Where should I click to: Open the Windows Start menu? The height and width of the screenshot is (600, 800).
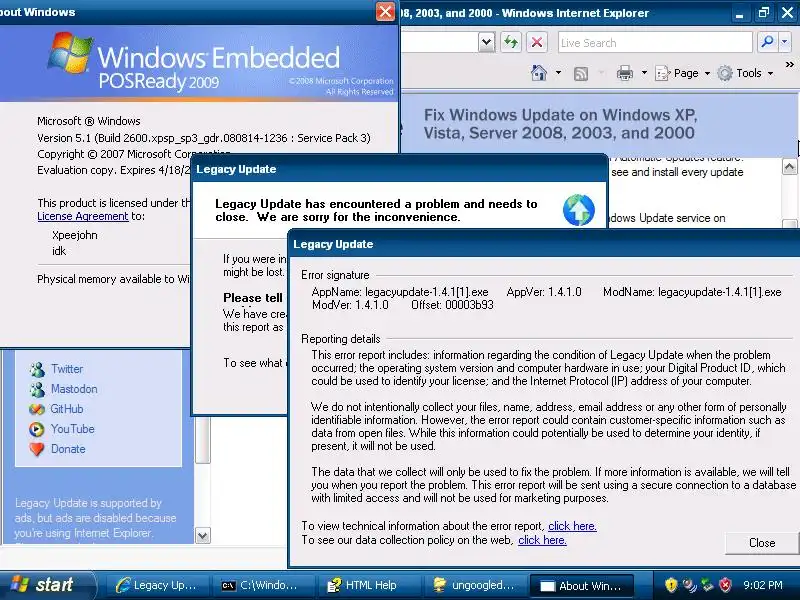[x=47, y=585]
